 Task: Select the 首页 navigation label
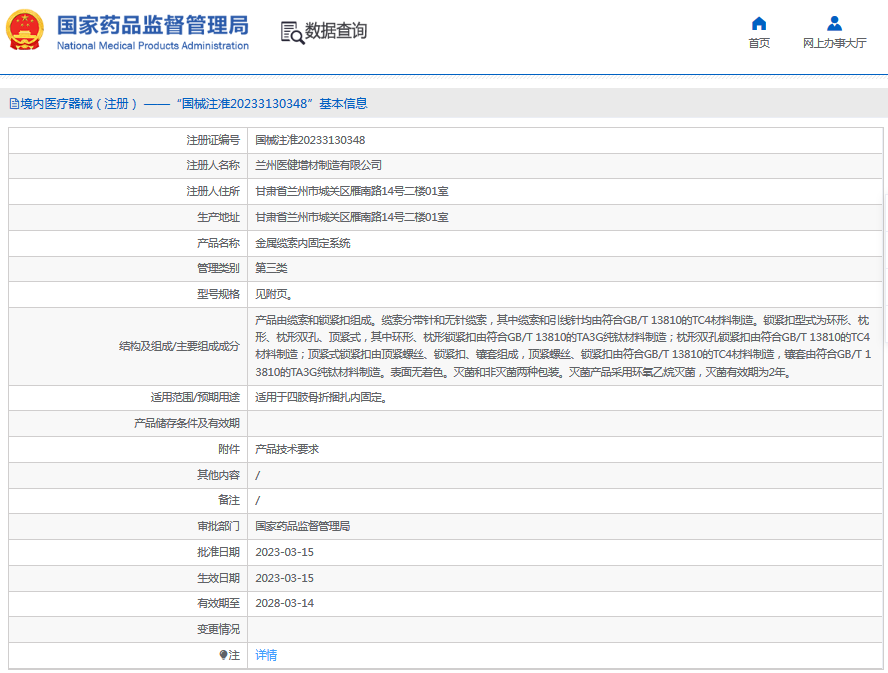pos(759,42)
